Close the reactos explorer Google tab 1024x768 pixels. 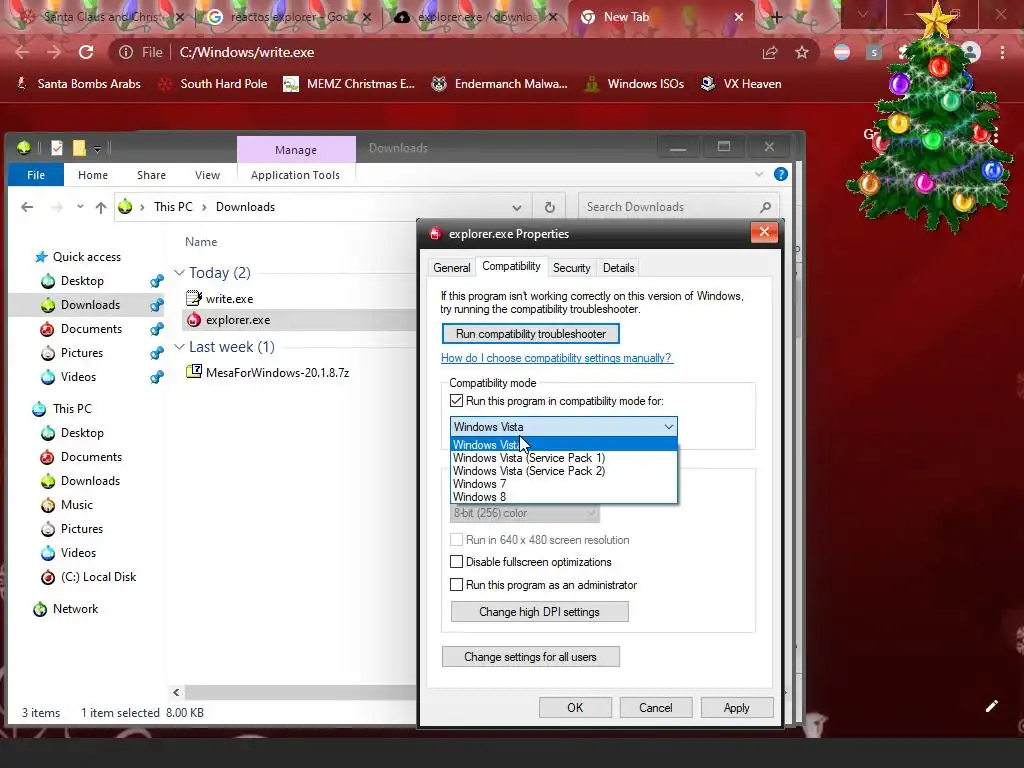click(367, 18)
